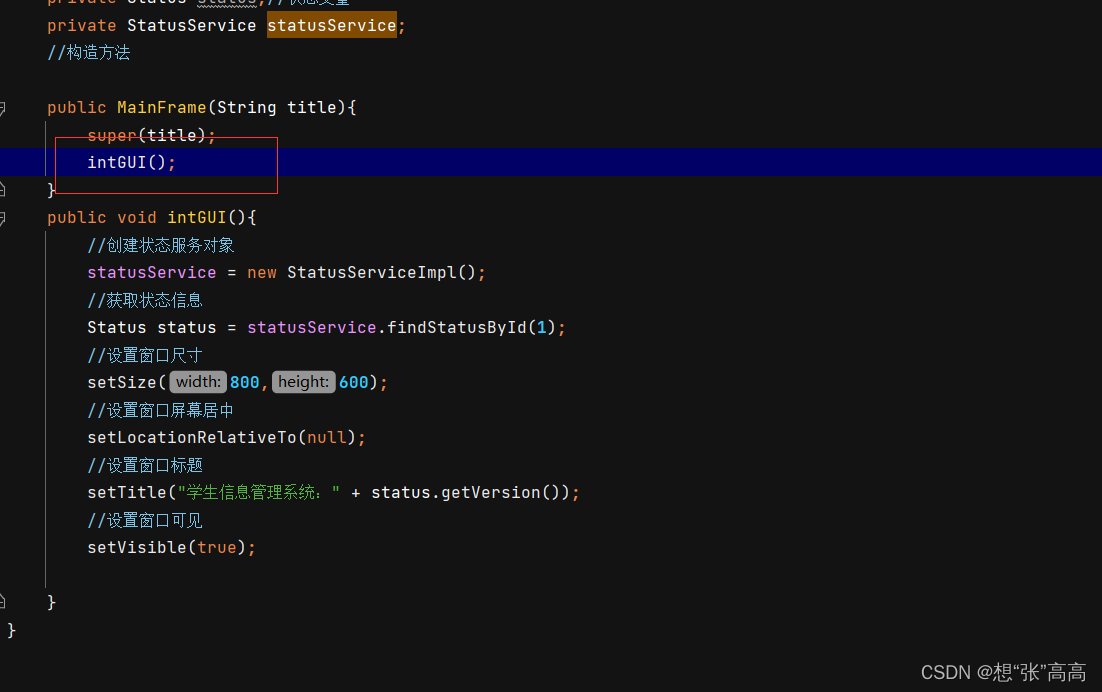Click intGUI in the public void declaration
1102x692 pixels.
click(197, 218)
